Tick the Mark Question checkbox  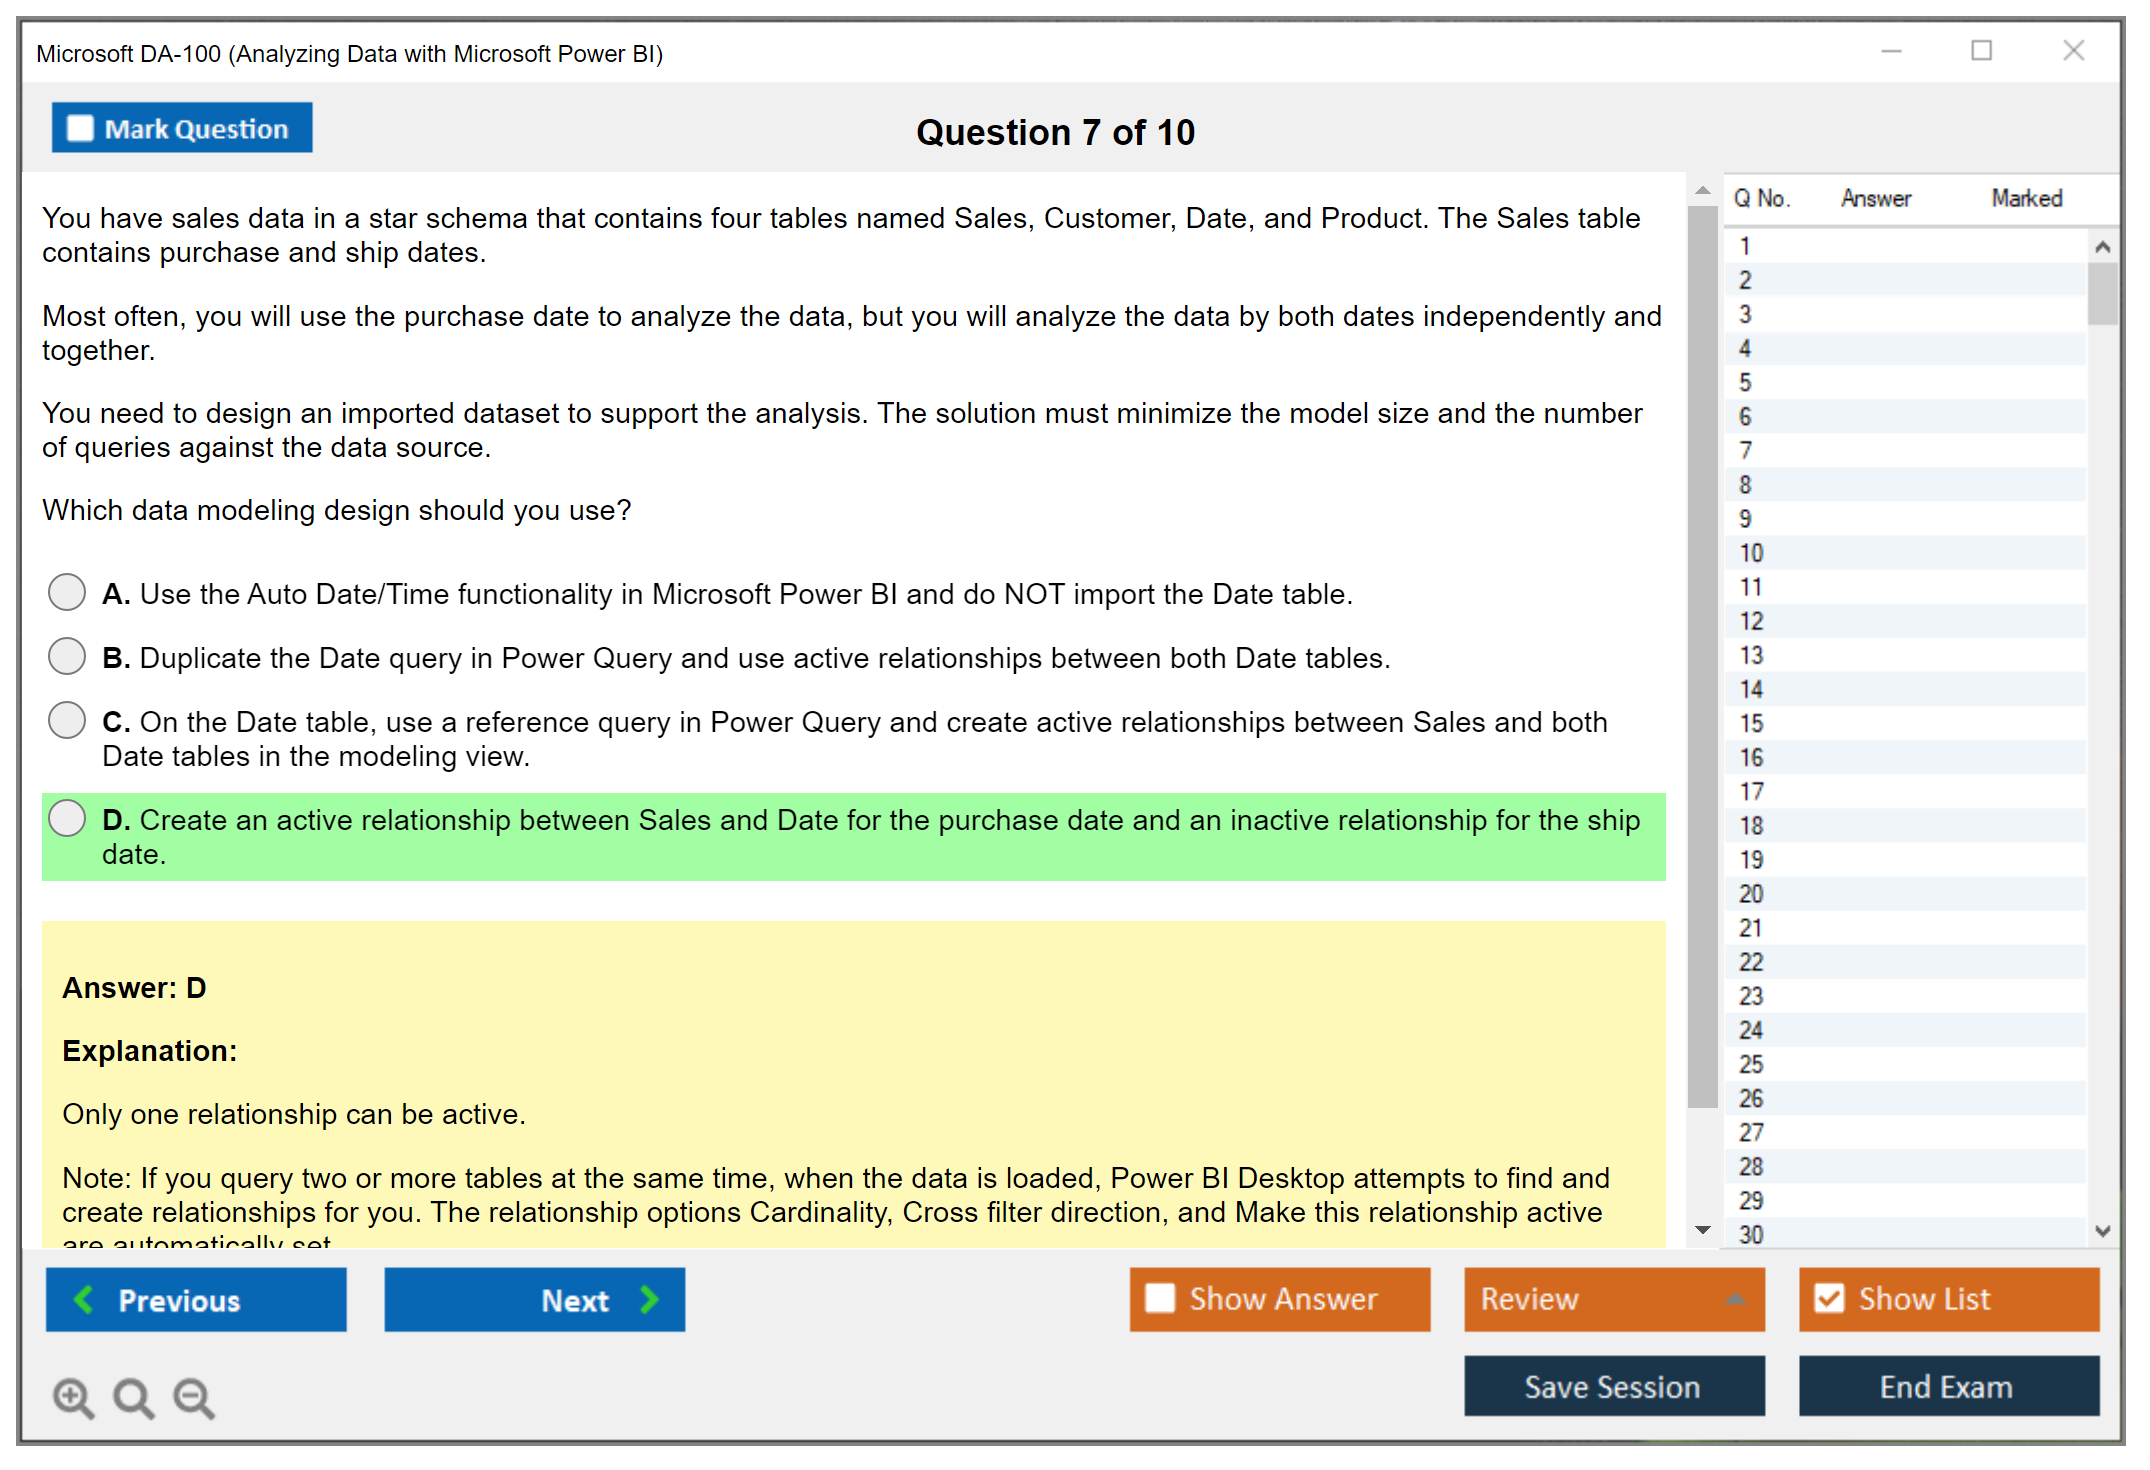(80, 129)
